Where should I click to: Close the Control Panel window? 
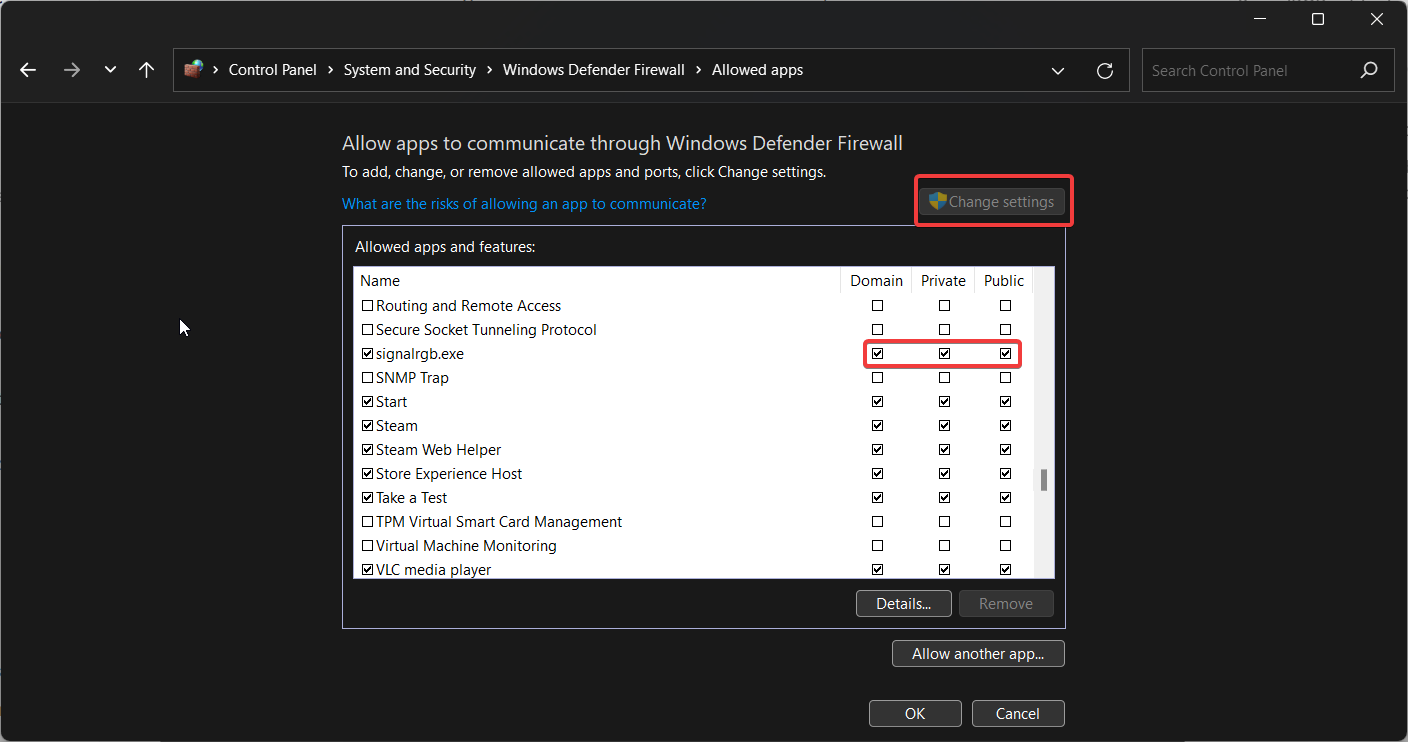(x=1378, y=19)
